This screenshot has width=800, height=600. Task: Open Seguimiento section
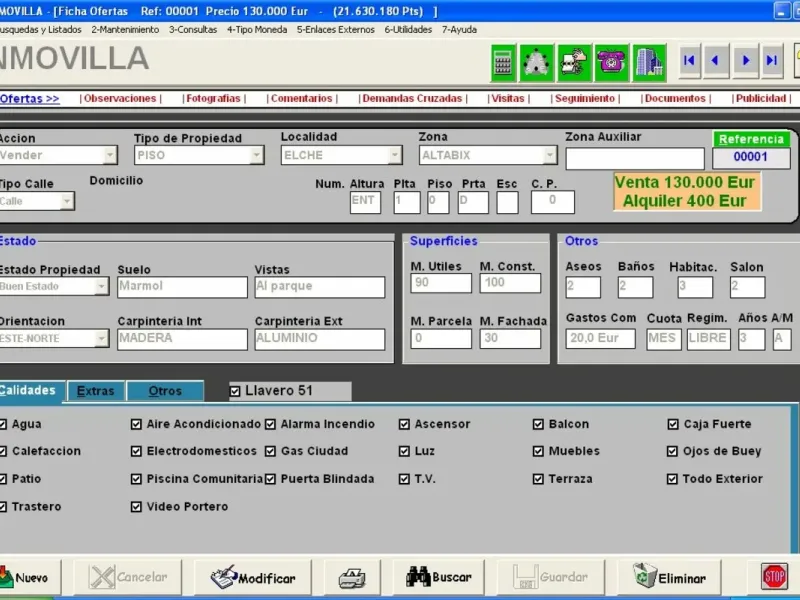[x=585, y=98]
